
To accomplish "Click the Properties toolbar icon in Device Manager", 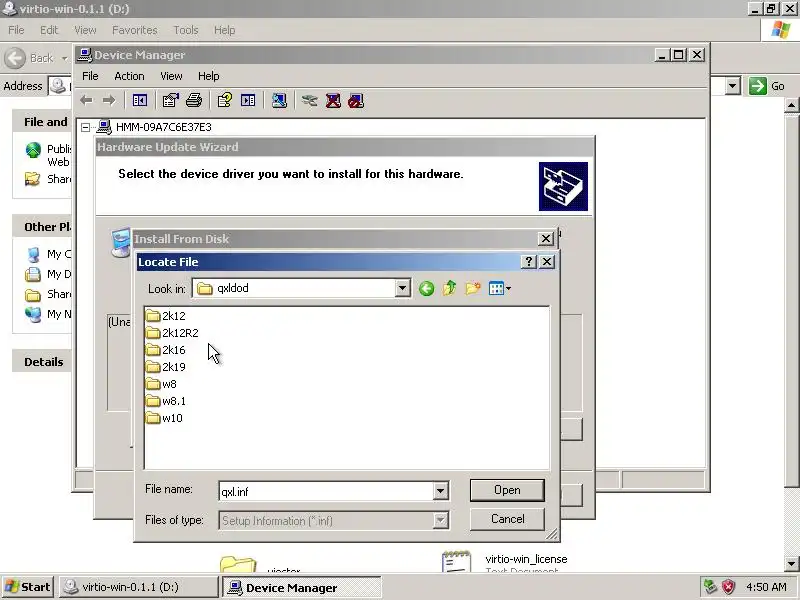I will (170, 101).
